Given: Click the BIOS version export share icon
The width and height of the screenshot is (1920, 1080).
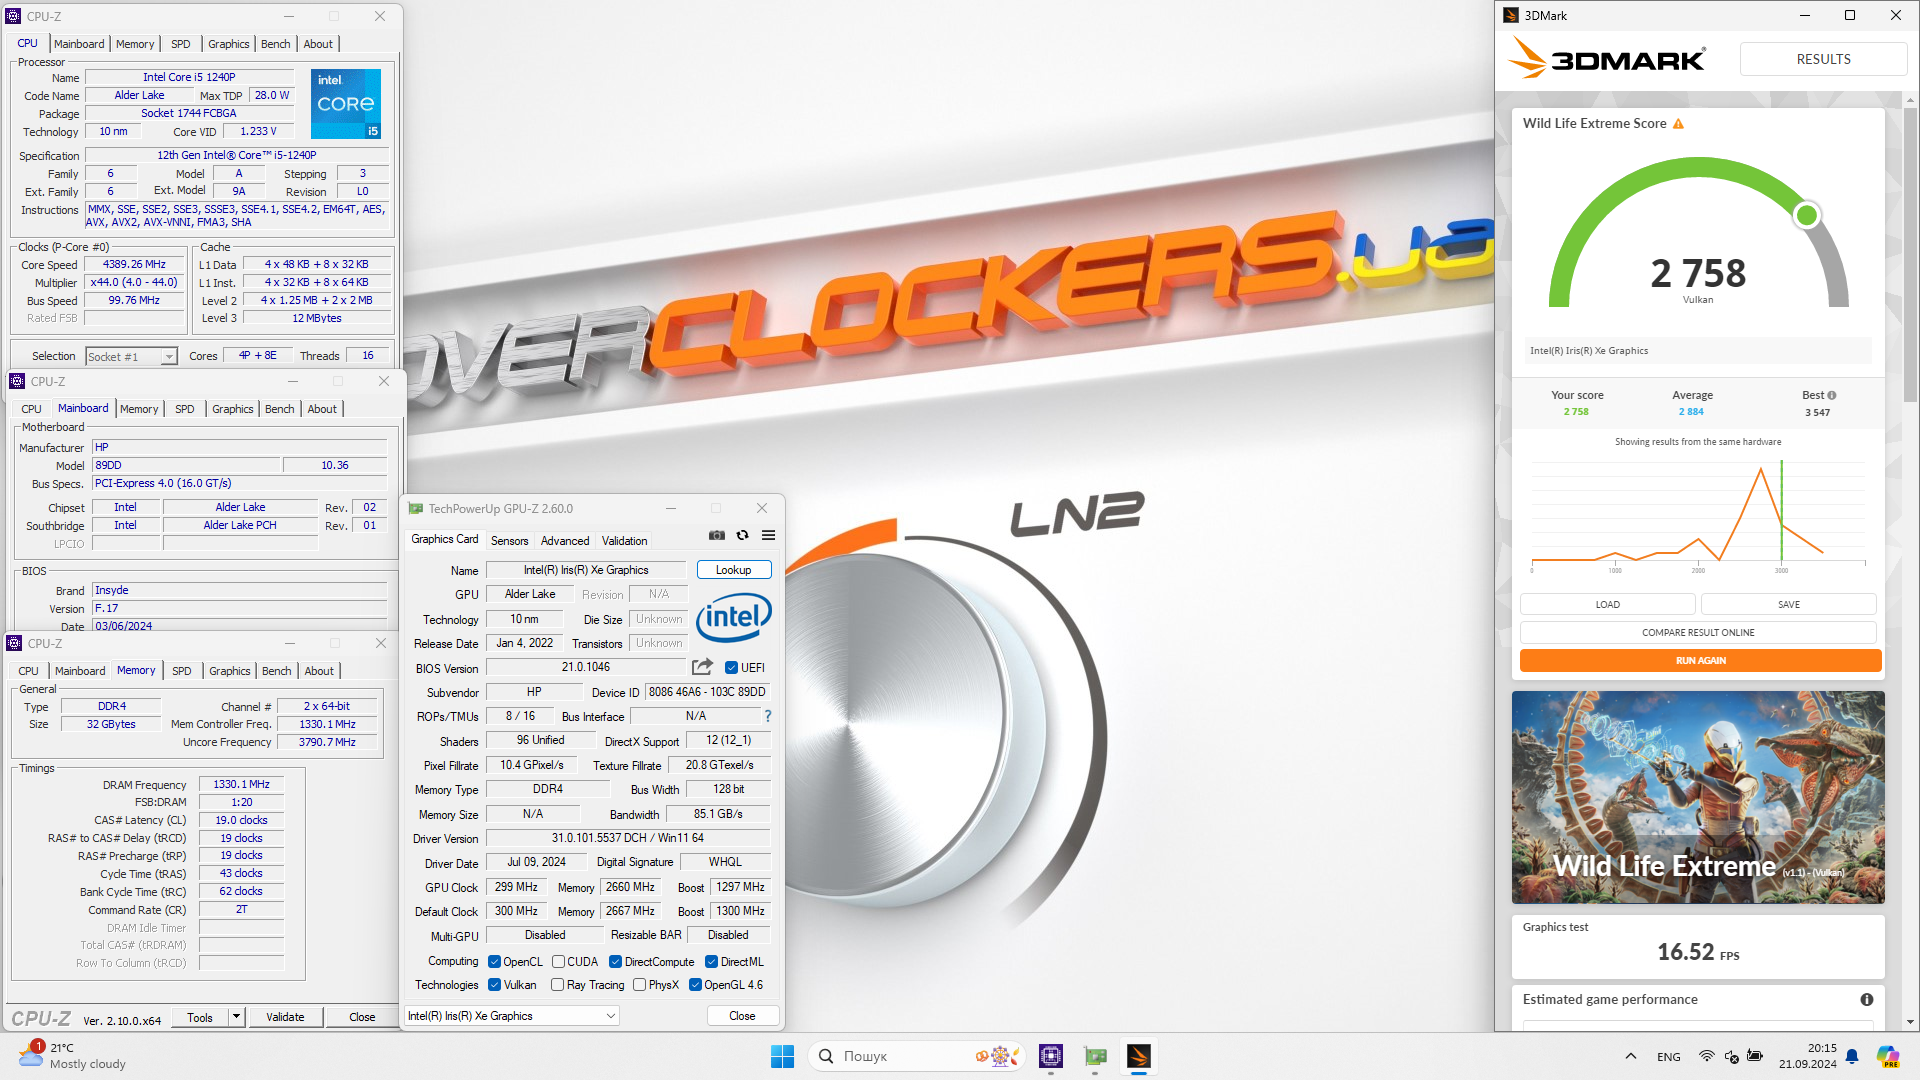Looking at the screenshot, I should [x=703, y=667].
